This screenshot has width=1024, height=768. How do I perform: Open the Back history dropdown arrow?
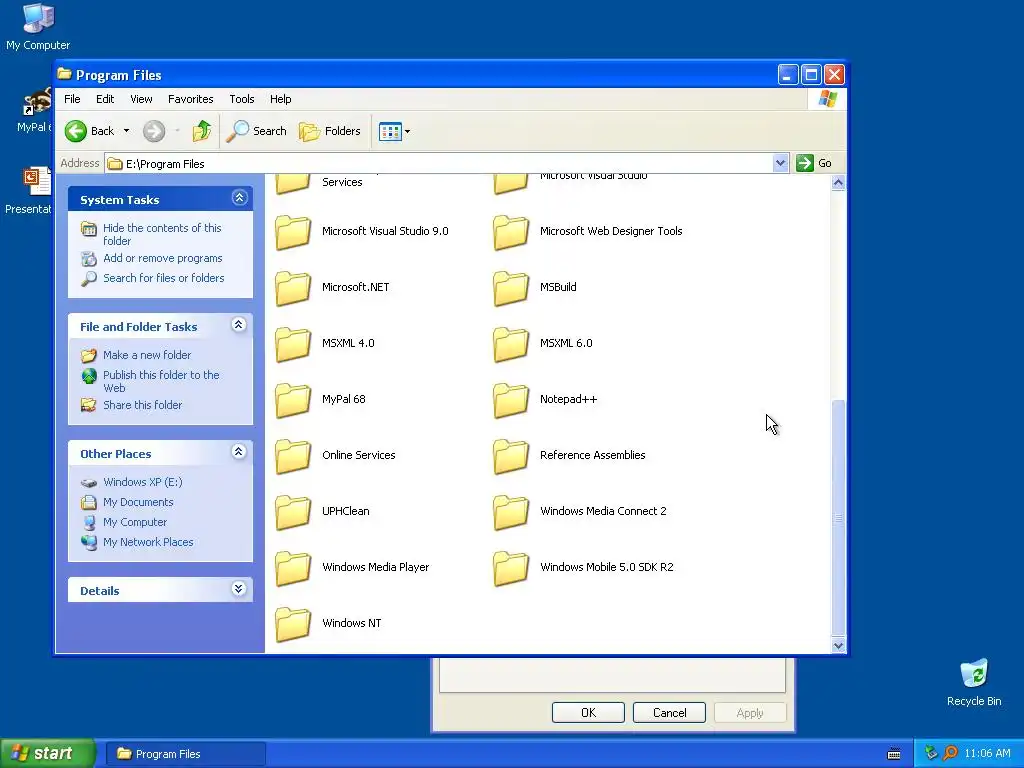coord(127,131)
